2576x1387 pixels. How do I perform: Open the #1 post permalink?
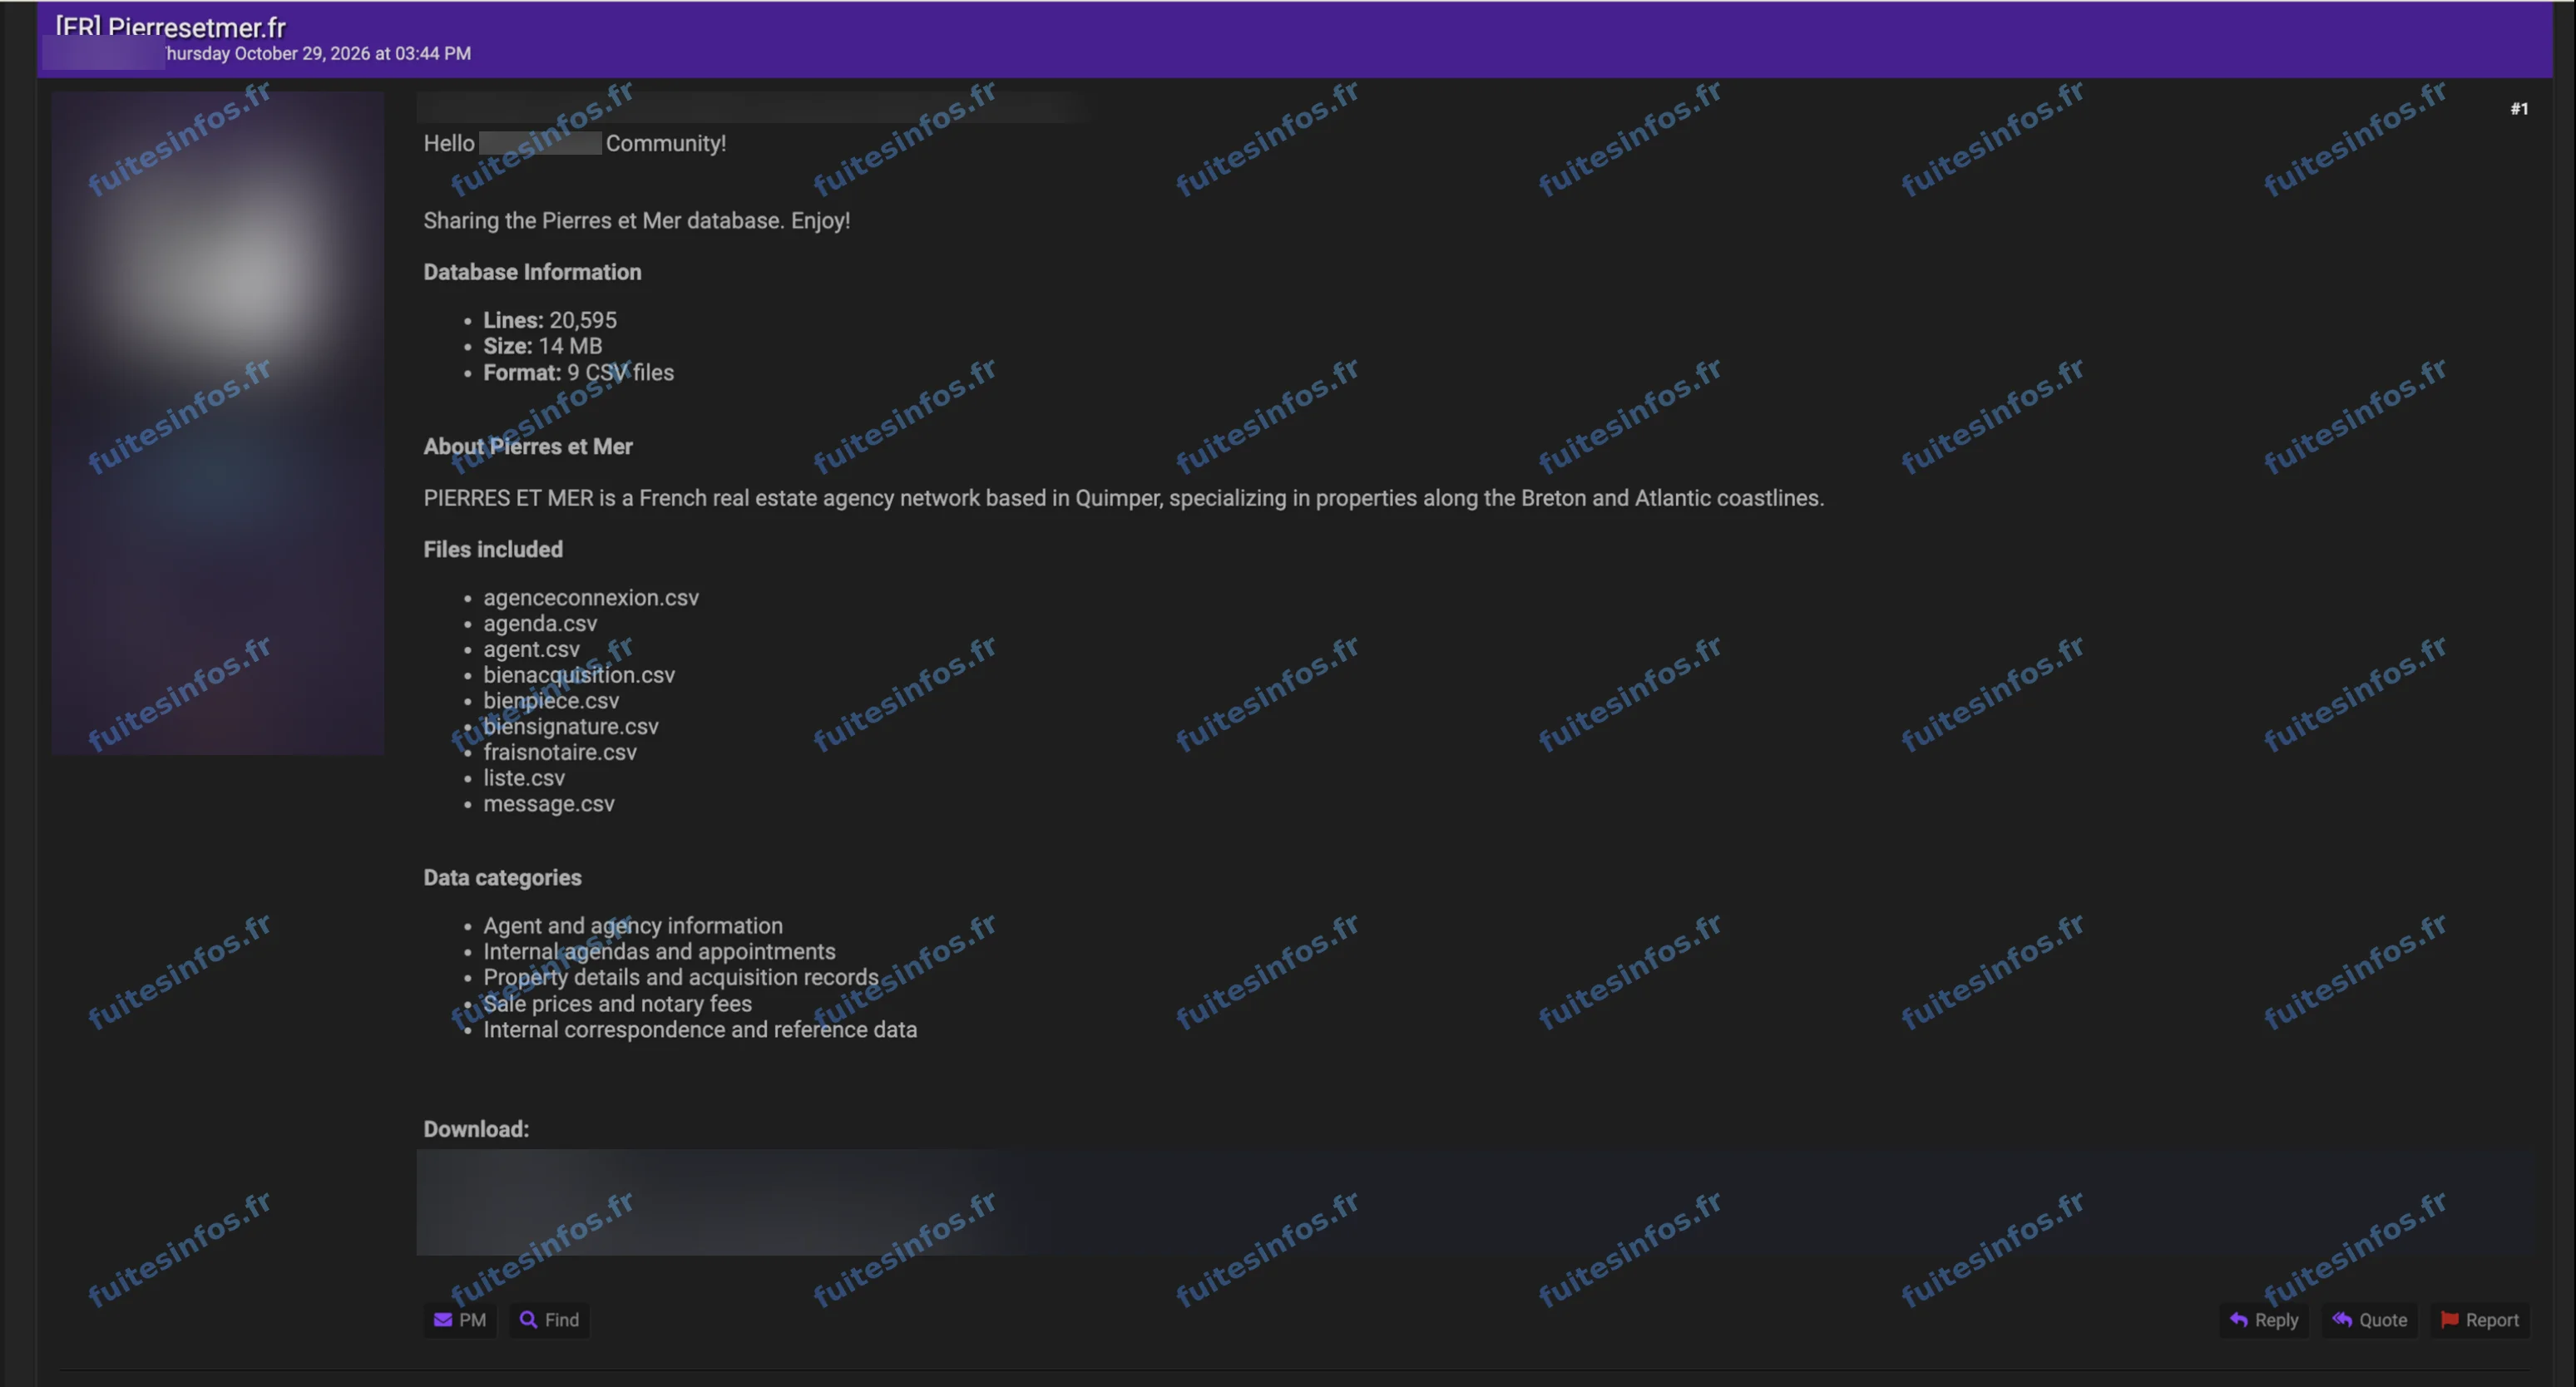point(2518,109)
